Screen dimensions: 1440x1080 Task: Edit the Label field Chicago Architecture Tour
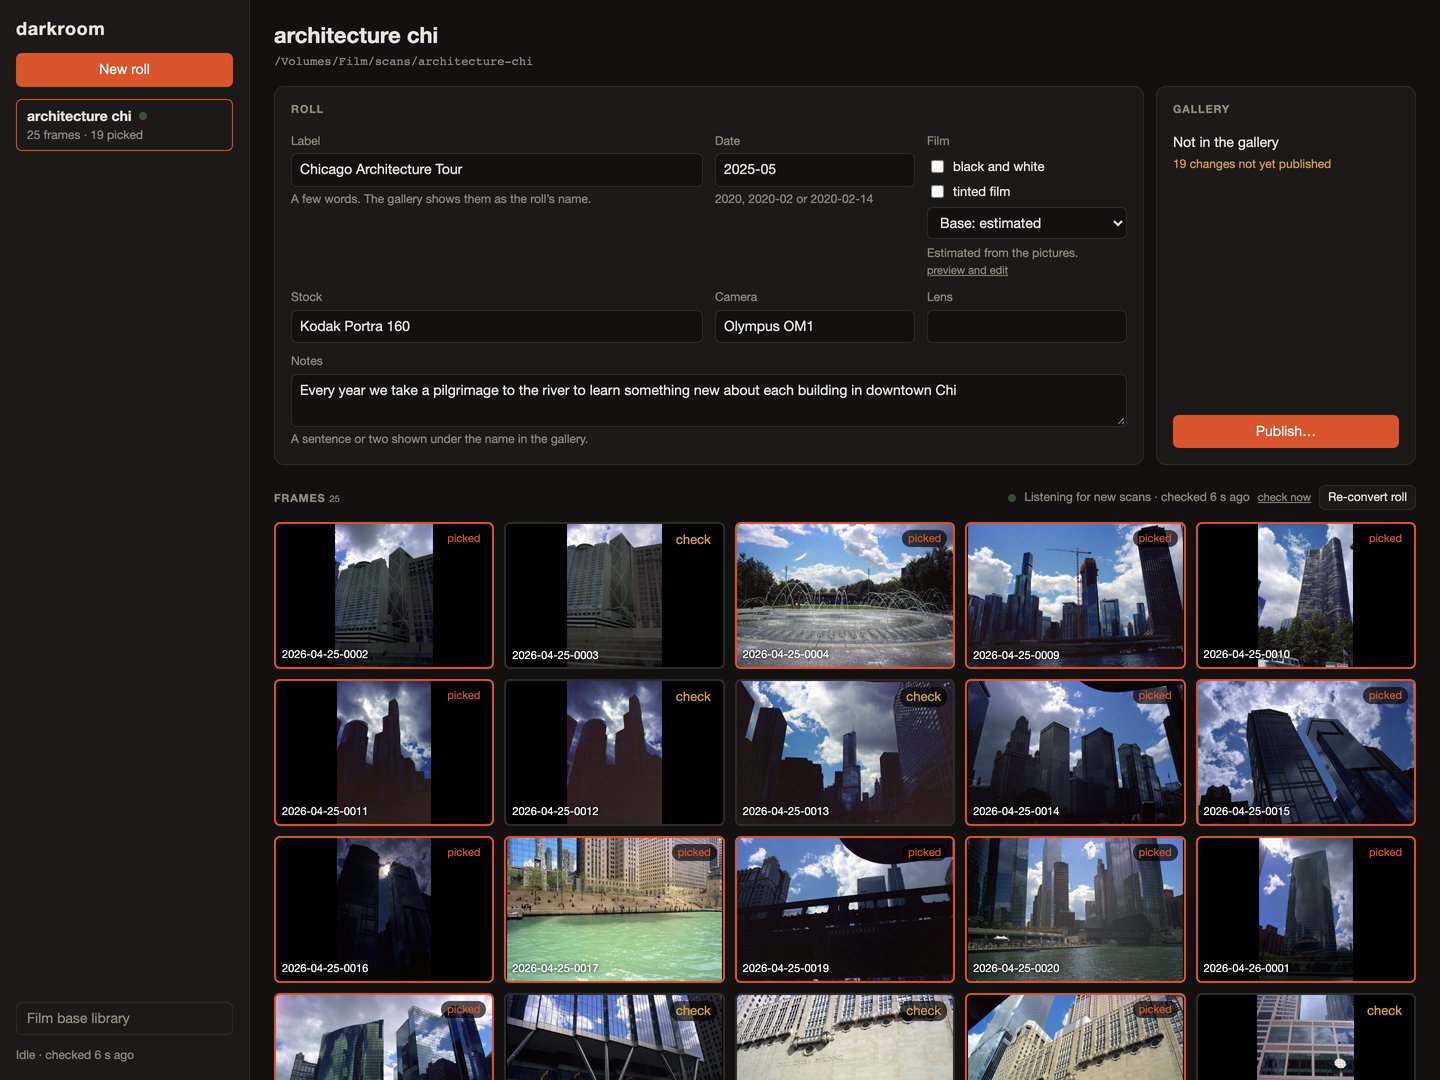[496, 170]
